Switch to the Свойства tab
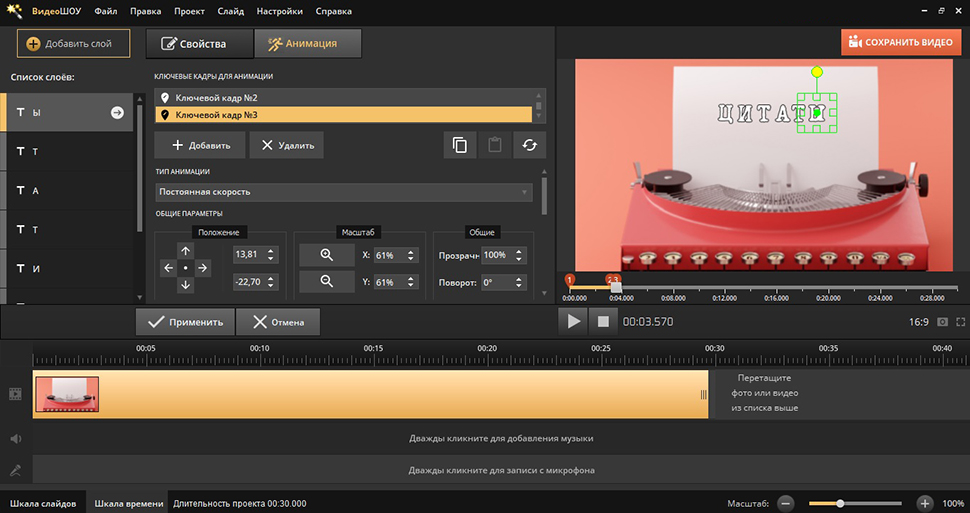This screenshot has width=970, height=513. (199, 44)
